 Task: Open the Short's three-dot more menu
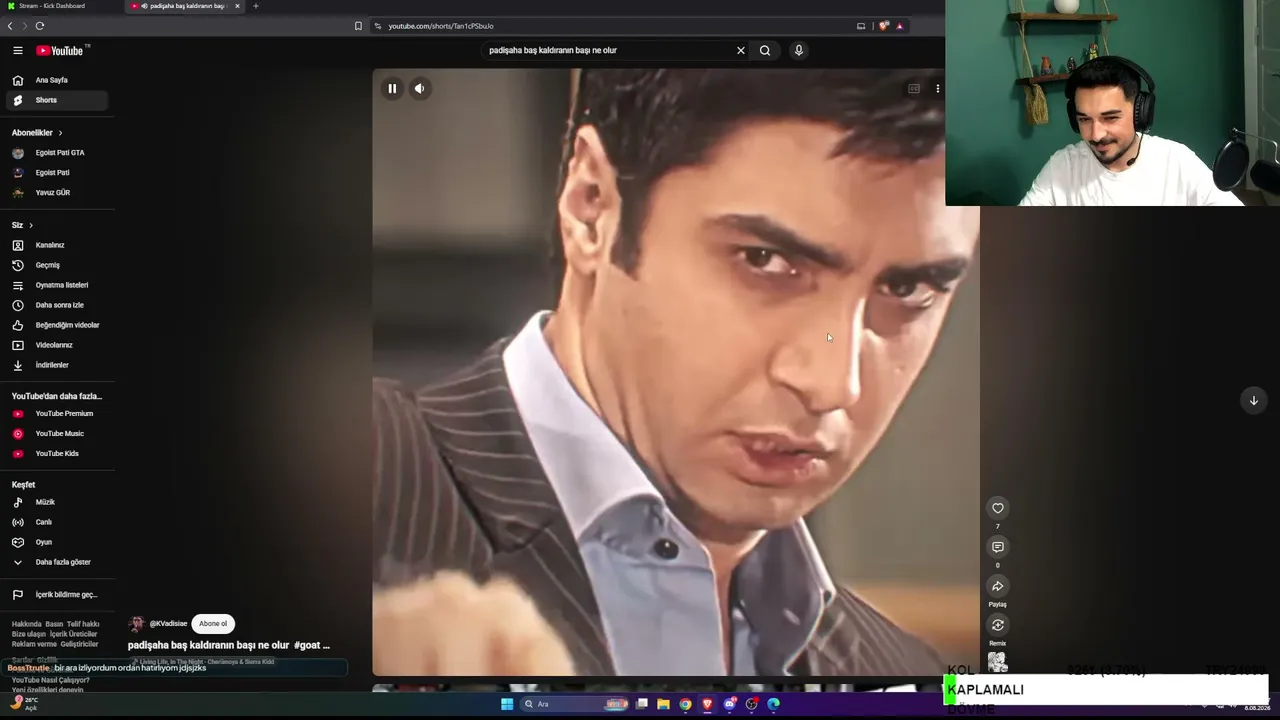(x=937, y=89)
